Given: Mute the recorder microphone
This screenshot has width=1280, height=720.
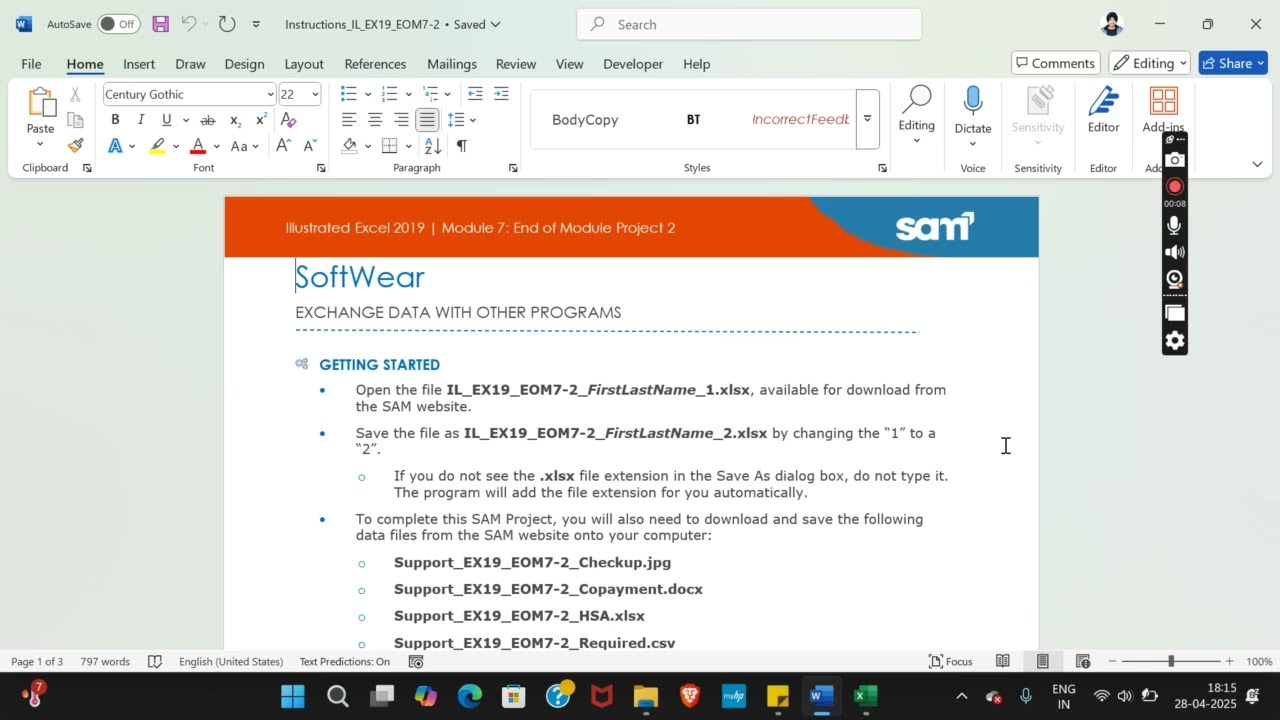Looking at the screenshot, I should (x=1175, y=226).
